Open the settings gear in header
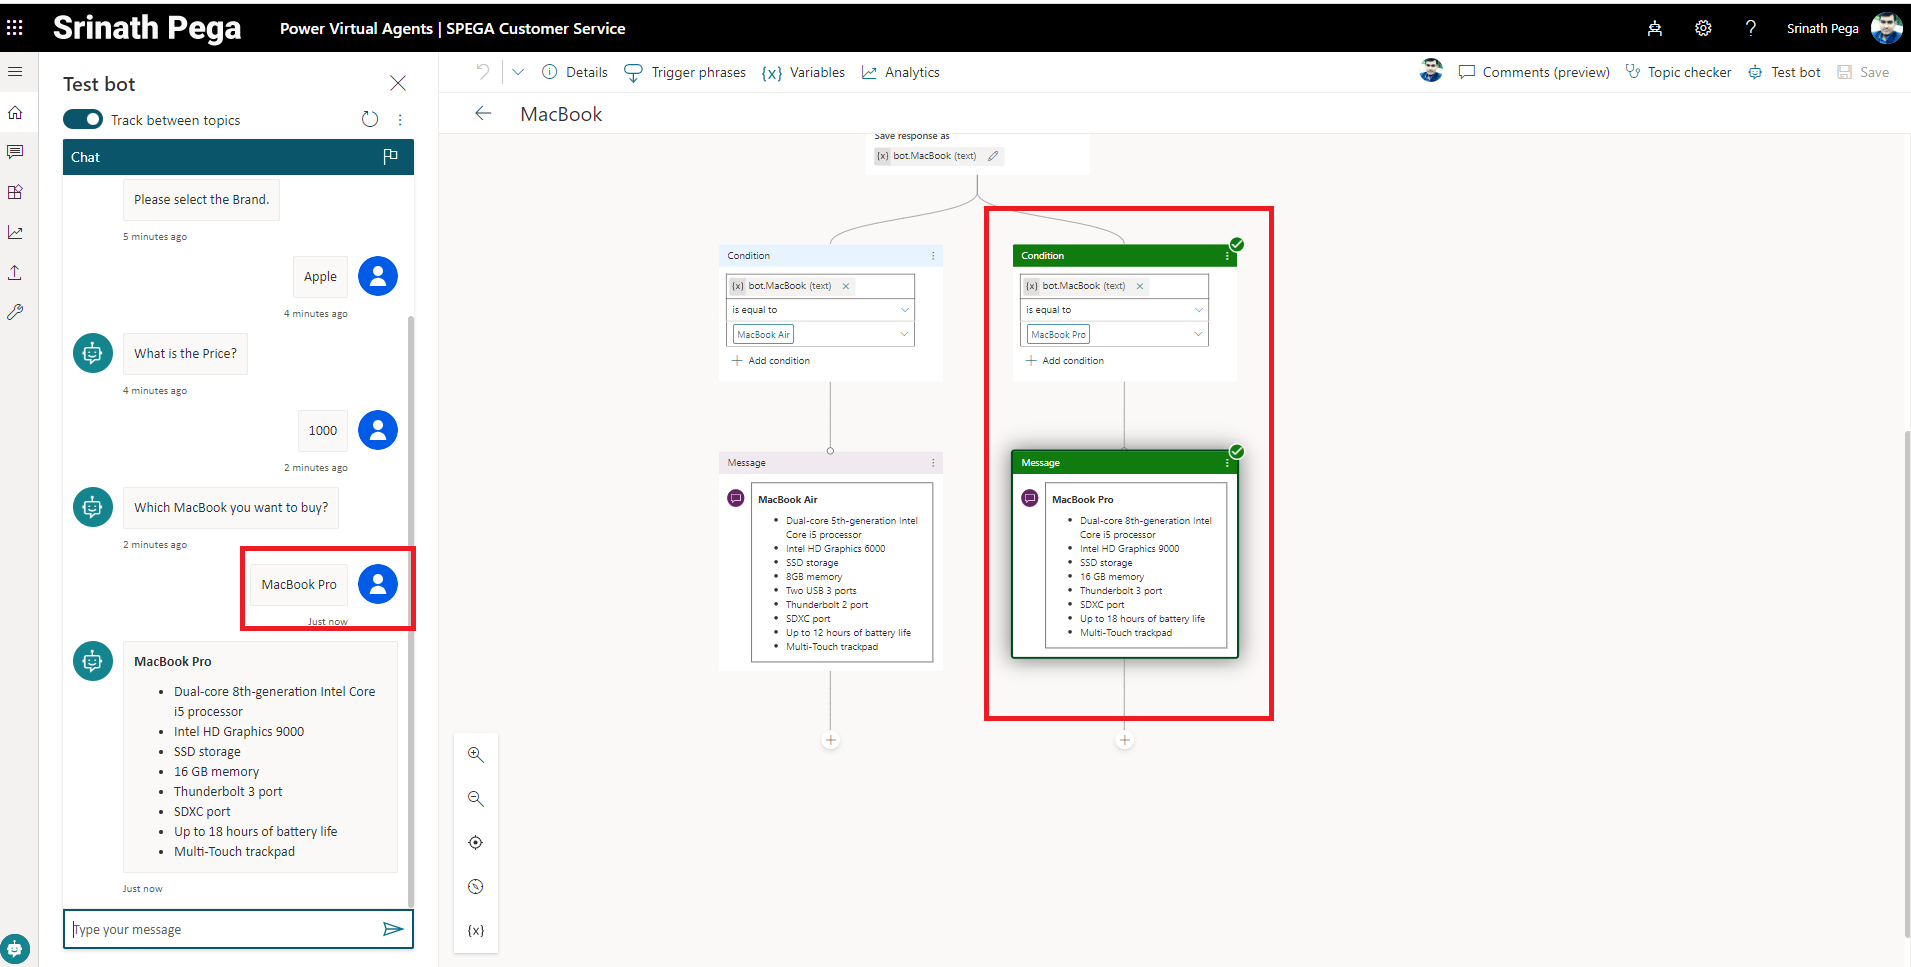 coord(1703,28)
